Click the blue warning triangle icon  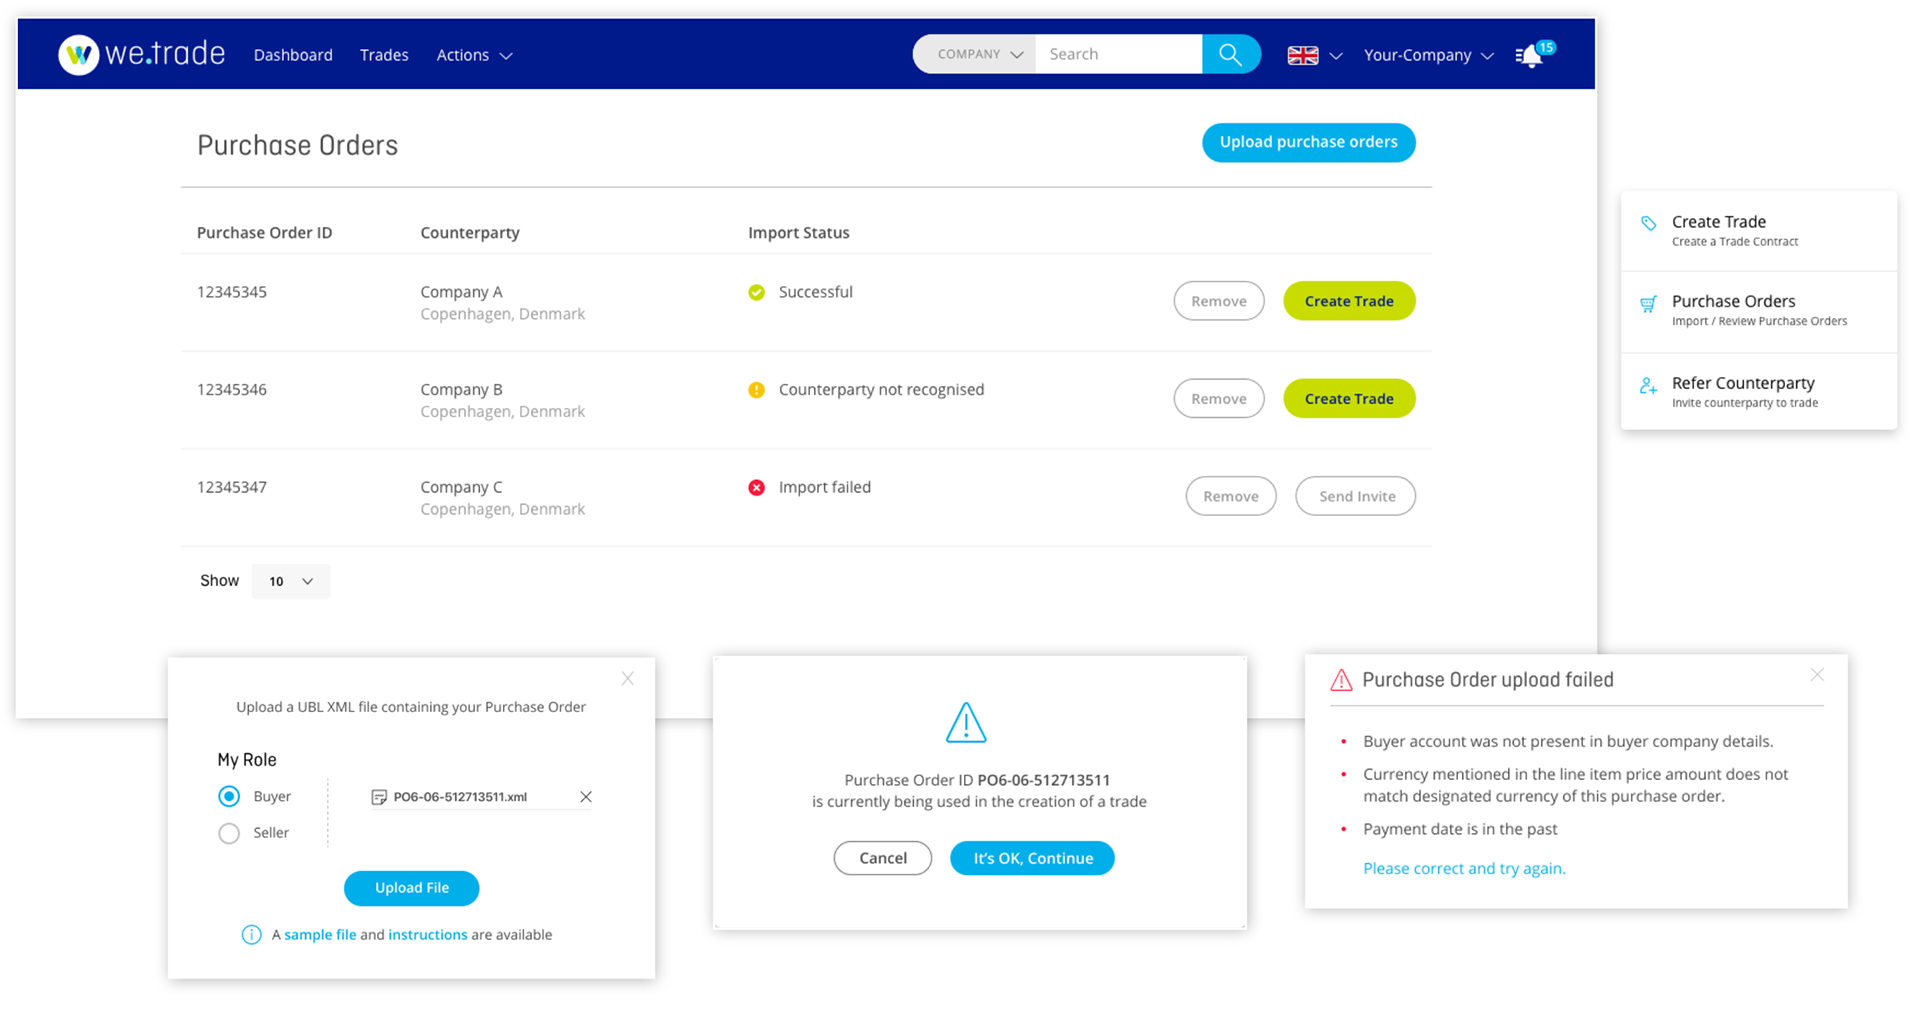[x=966, y=723]
